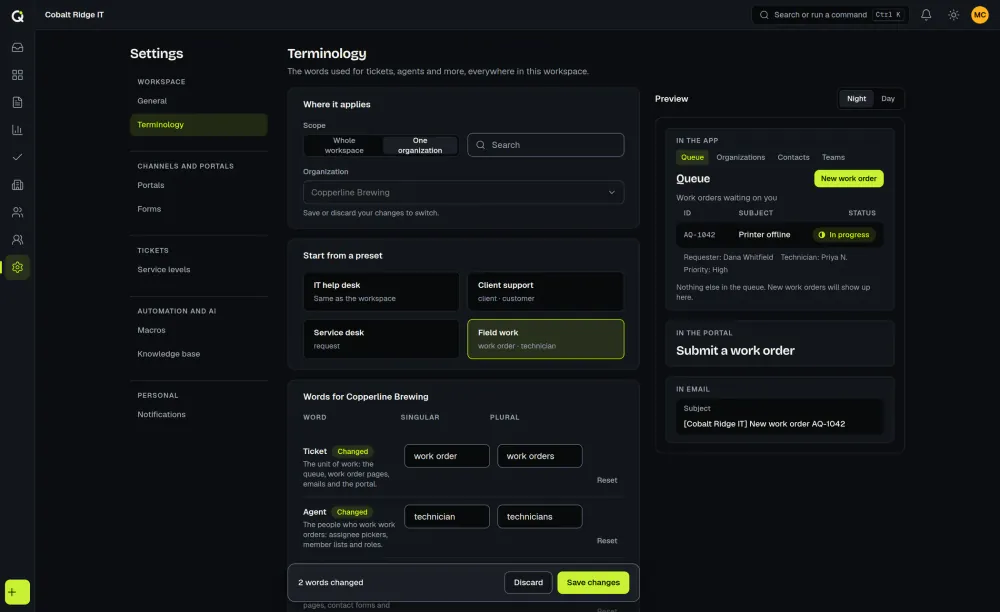Open the bar chart reports icon
The height and width of the screenshot is (612, 1000).
pos(17,130)
